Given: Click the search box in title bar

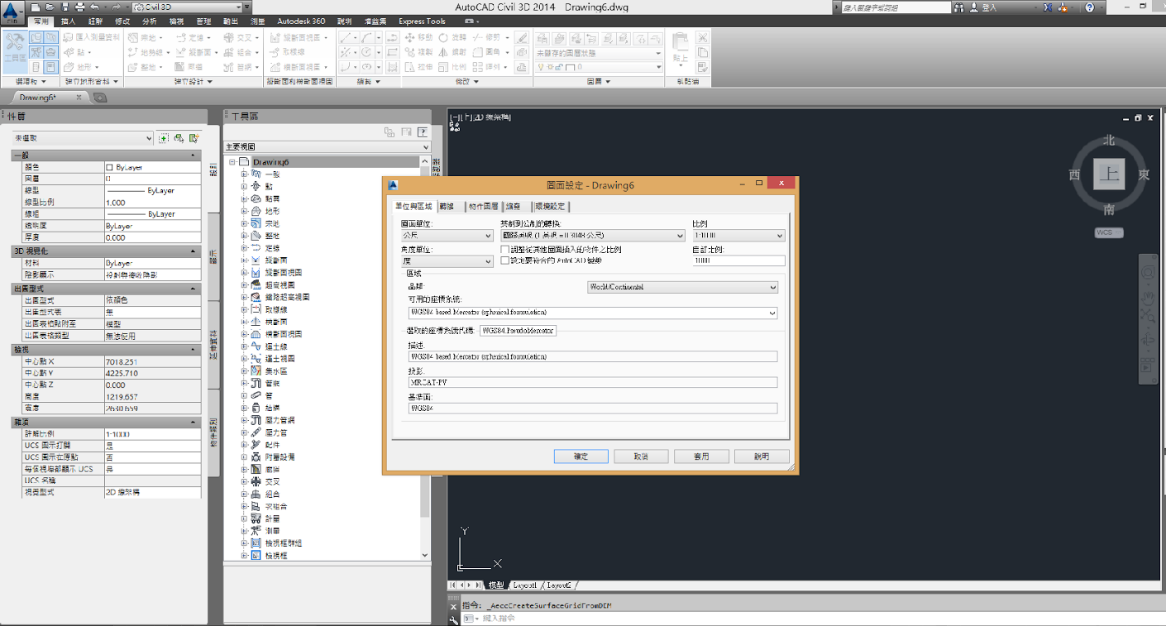Looking at the screenshot, I should [895, 7].
